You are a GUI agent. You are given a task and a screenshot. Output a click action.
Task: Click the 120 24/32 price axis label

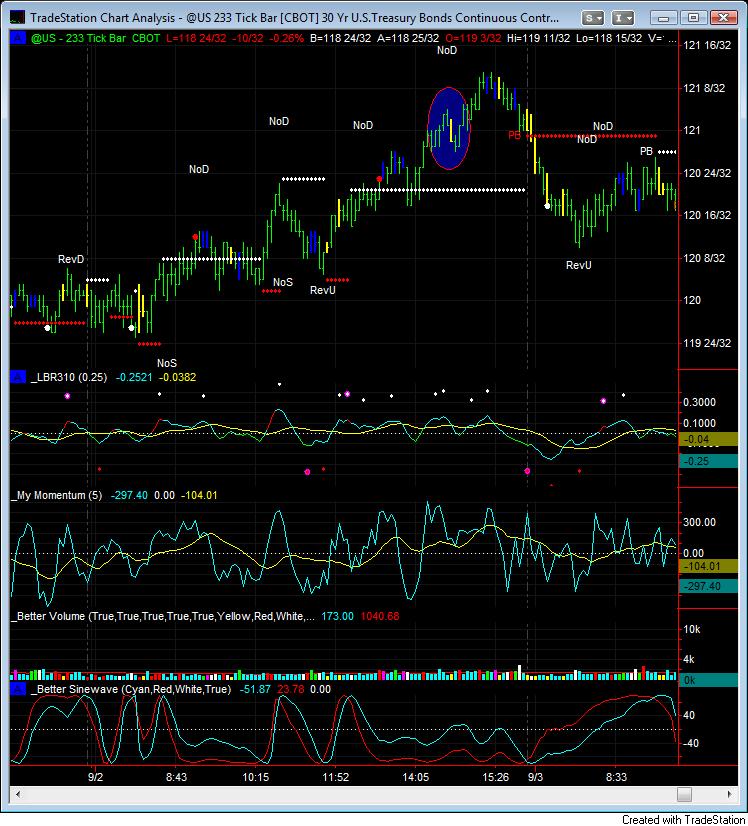[707, 173]
